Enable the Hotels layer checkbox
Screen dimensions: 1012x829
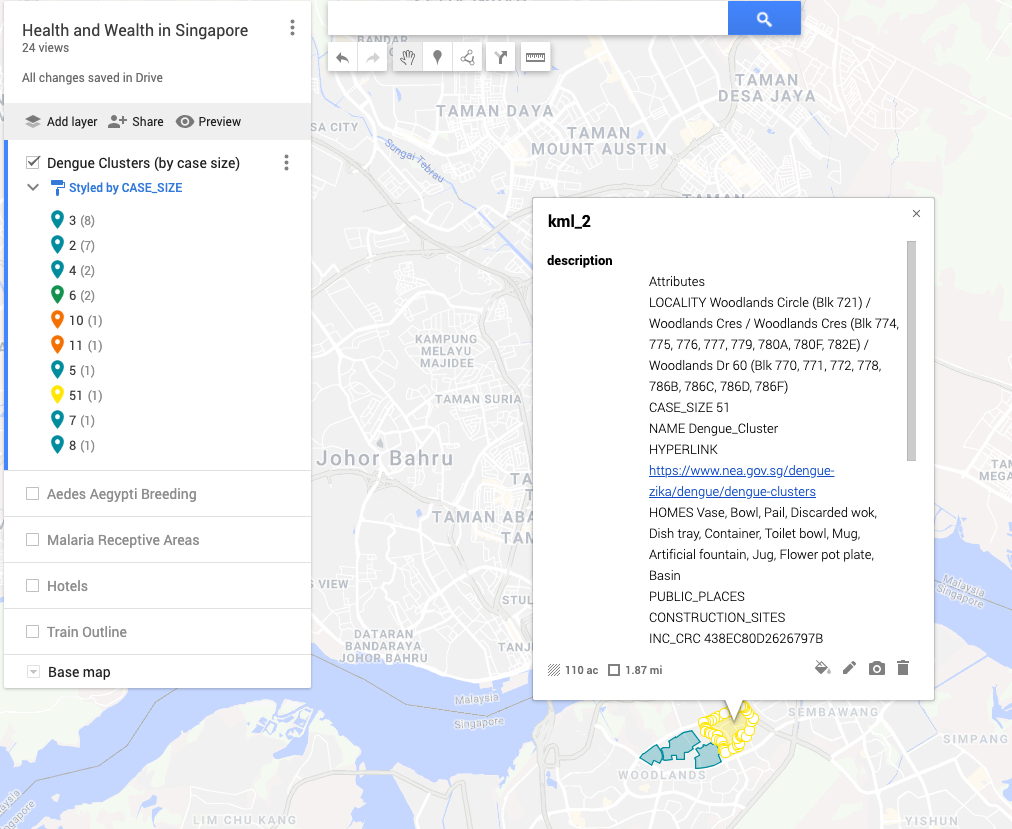click(32, 586)
